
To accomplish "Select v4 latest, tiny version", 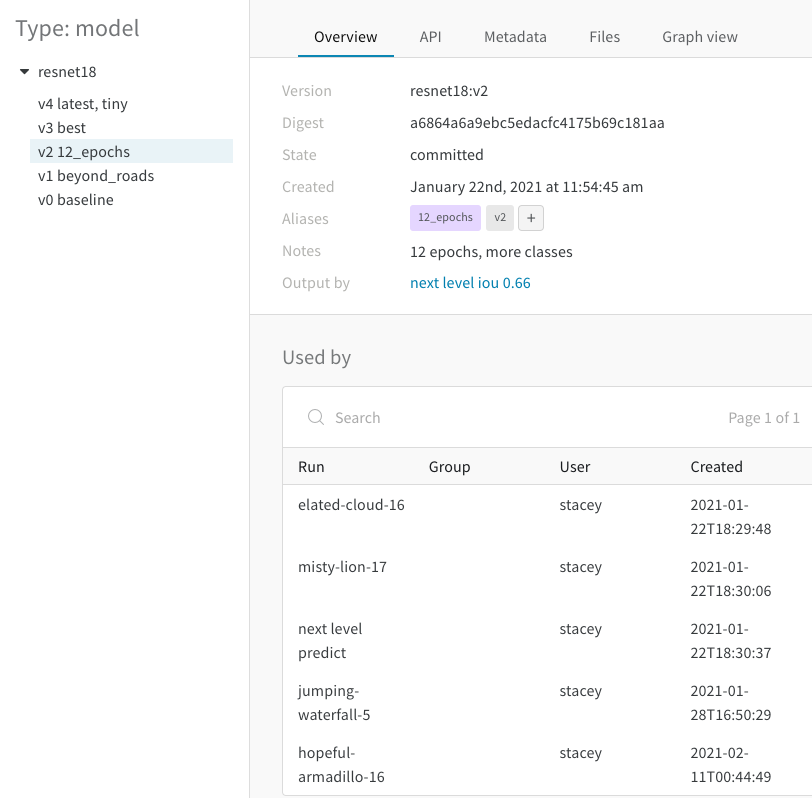I will pyautogui.click(x=83, y=104).
